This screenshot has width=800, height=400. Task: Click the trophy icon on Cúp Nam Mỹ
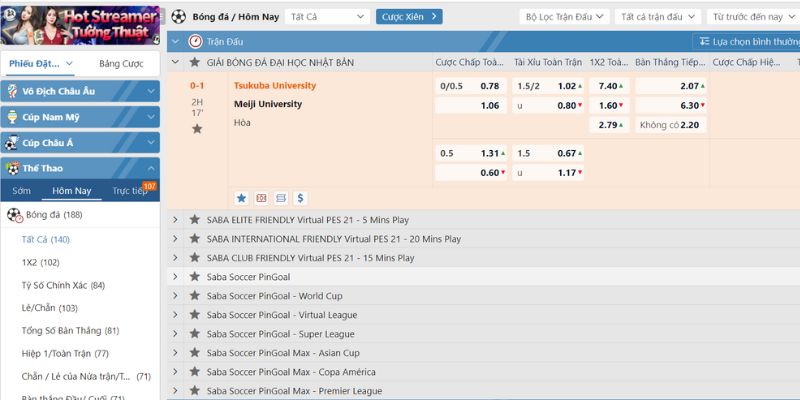[13, 117]
